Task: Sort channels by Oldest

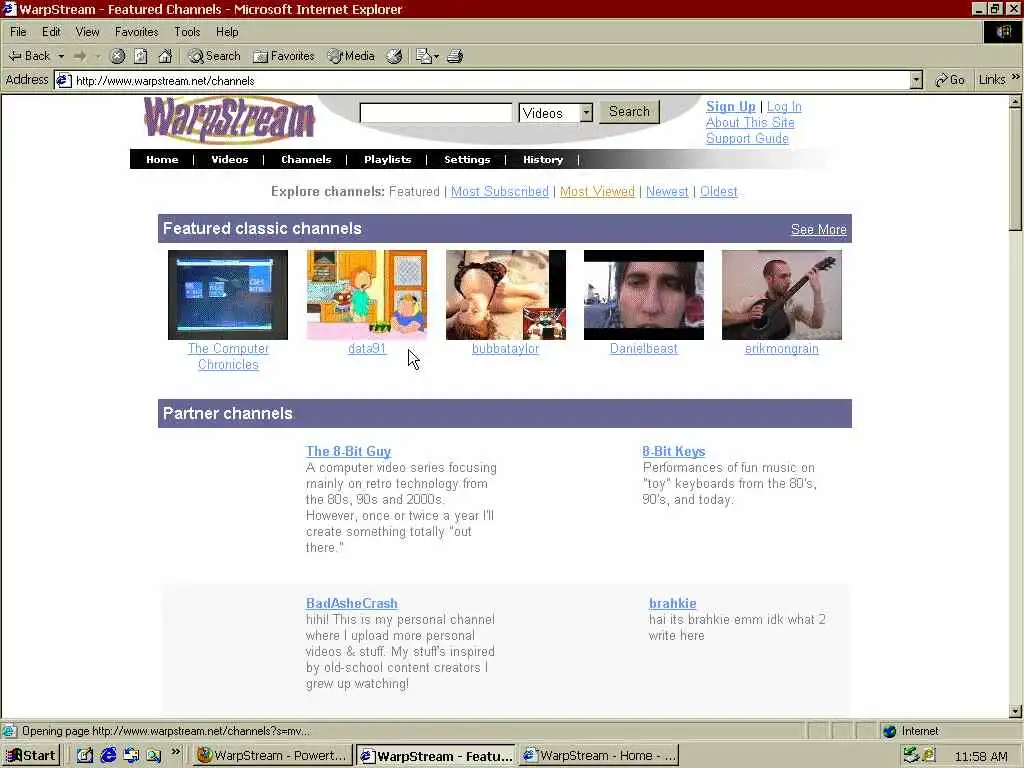Action: click(x=718, y=191)
